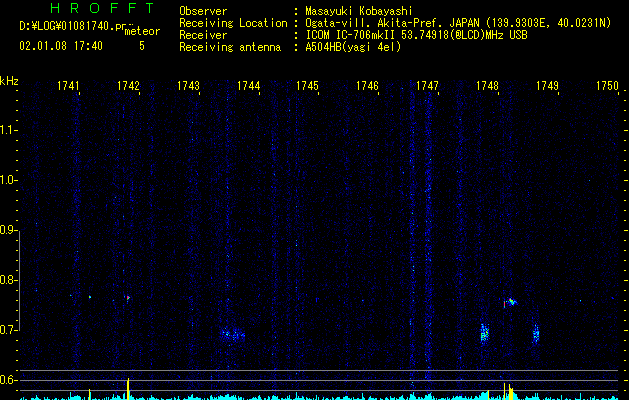Click the 1741 time axis marker
The height and width of the screenshot is (400, 629).
[68, 86]
